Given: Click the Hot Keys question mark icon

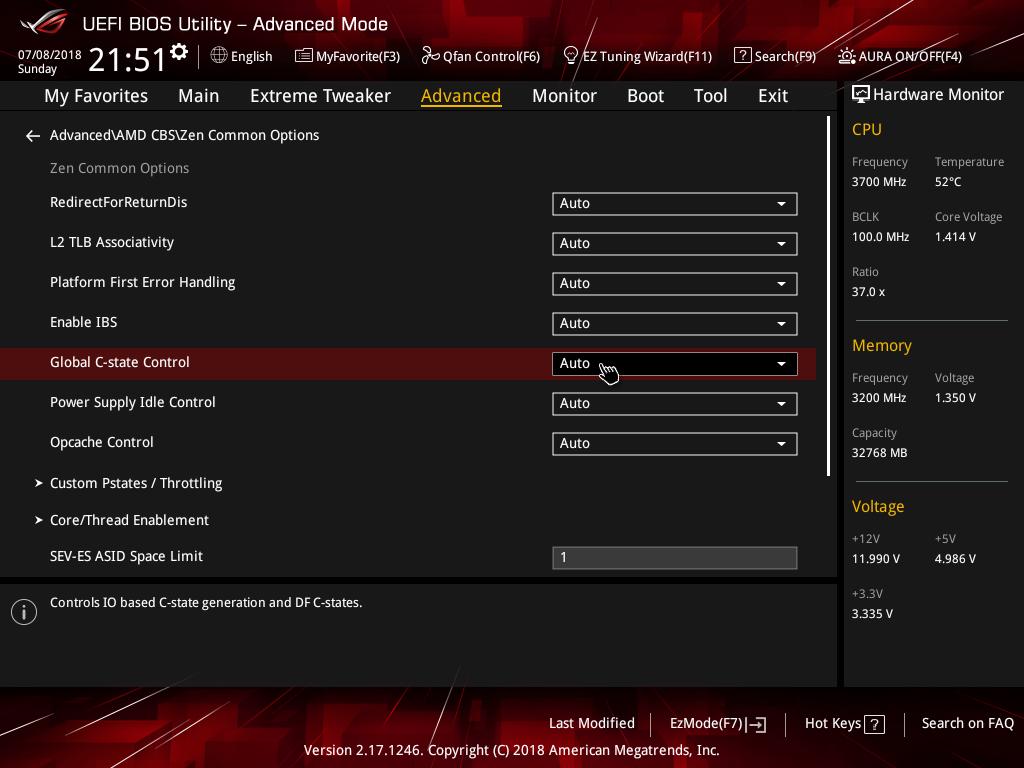Looking at the screenshot, I should (x=874, y=724).
